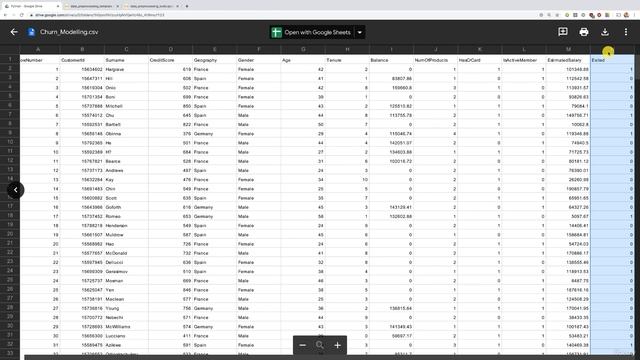Click the balance 83807.86 cell
This screenshot has height=360, width=640.
pos(391,78)
